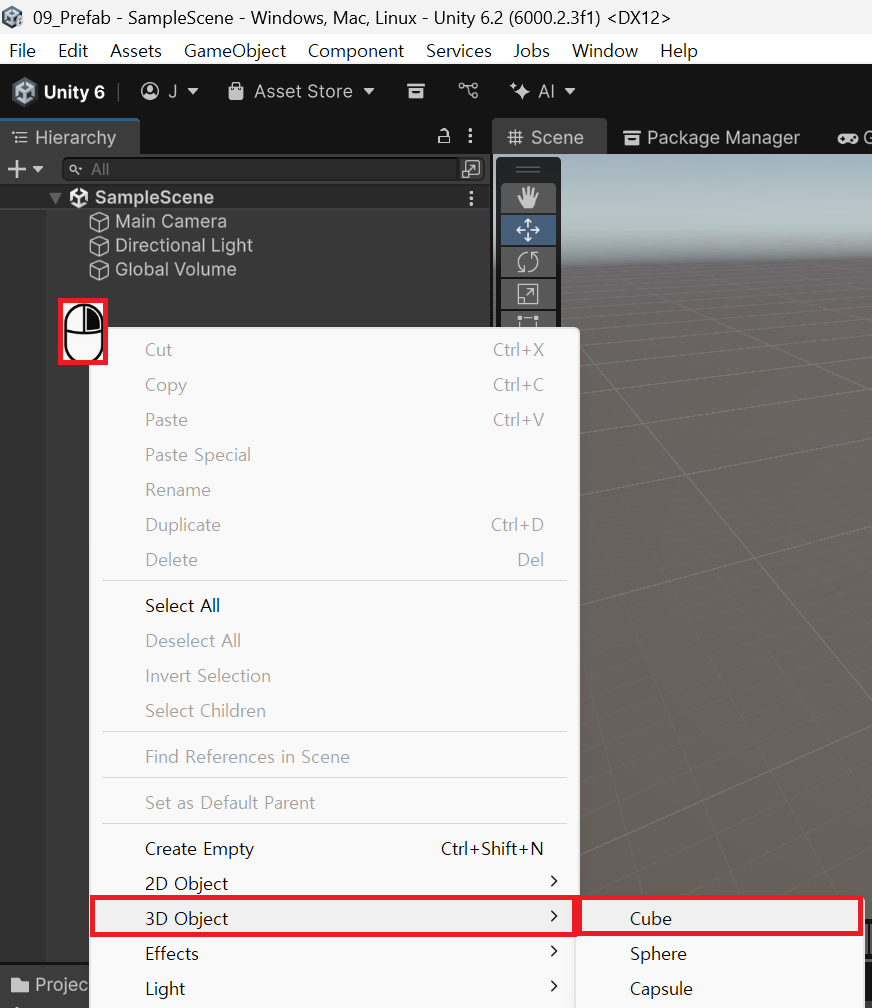Switch to the Hierarchy tab
Image resolution: width=872 pixels, height=1008 pixels.
tap(69, 137)
